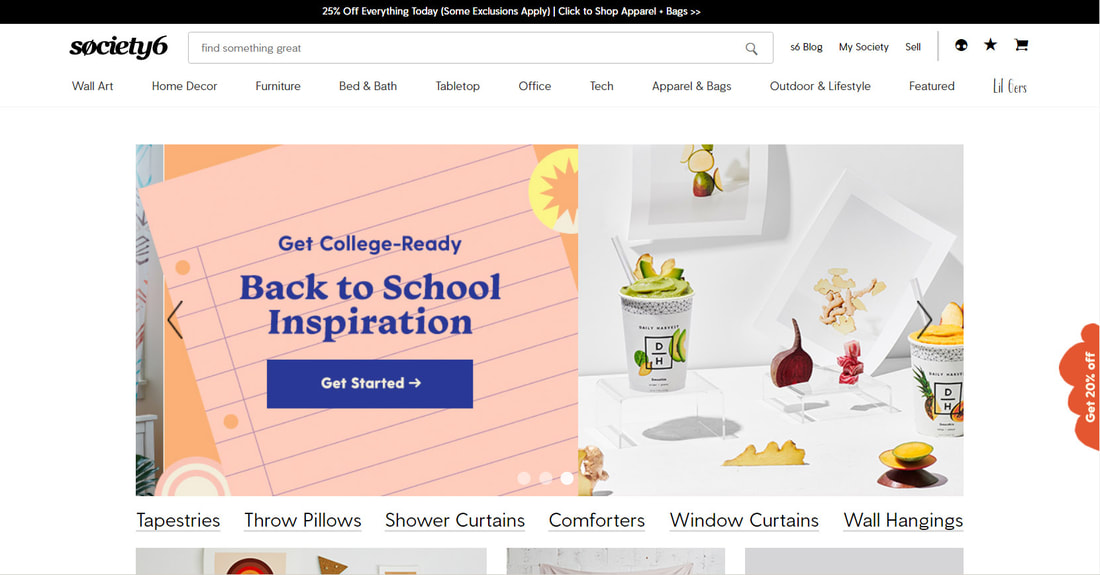The image size is (1100, 575).
Task: Click the Get Started button
Action: (x=370, y=384)
